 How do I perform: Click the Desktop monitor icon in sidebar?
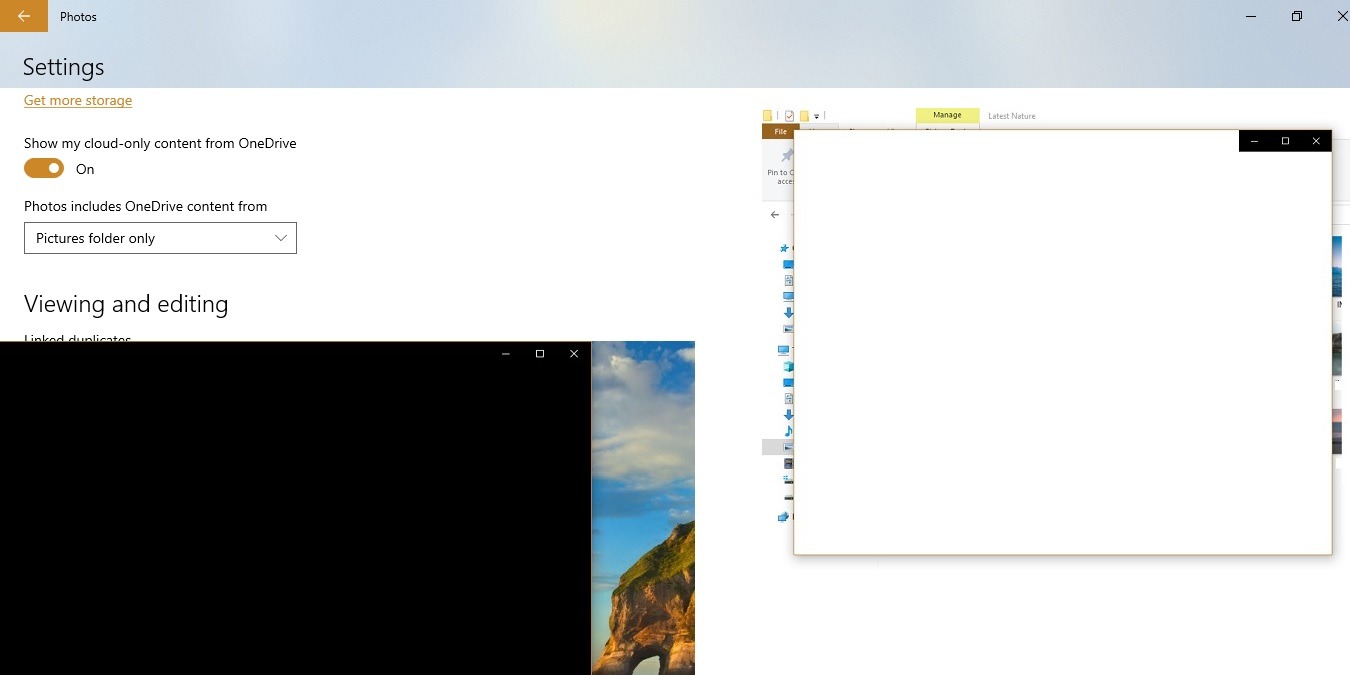pyautogui.click(x=786, y=381)
